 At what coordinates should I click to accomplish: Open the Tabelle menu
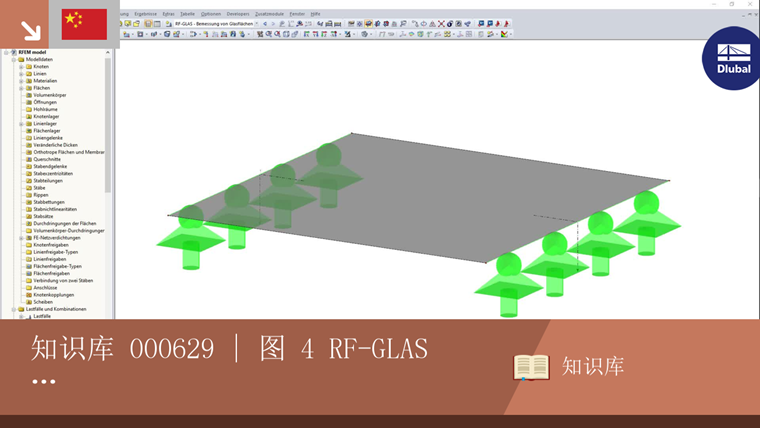(187, 14)
